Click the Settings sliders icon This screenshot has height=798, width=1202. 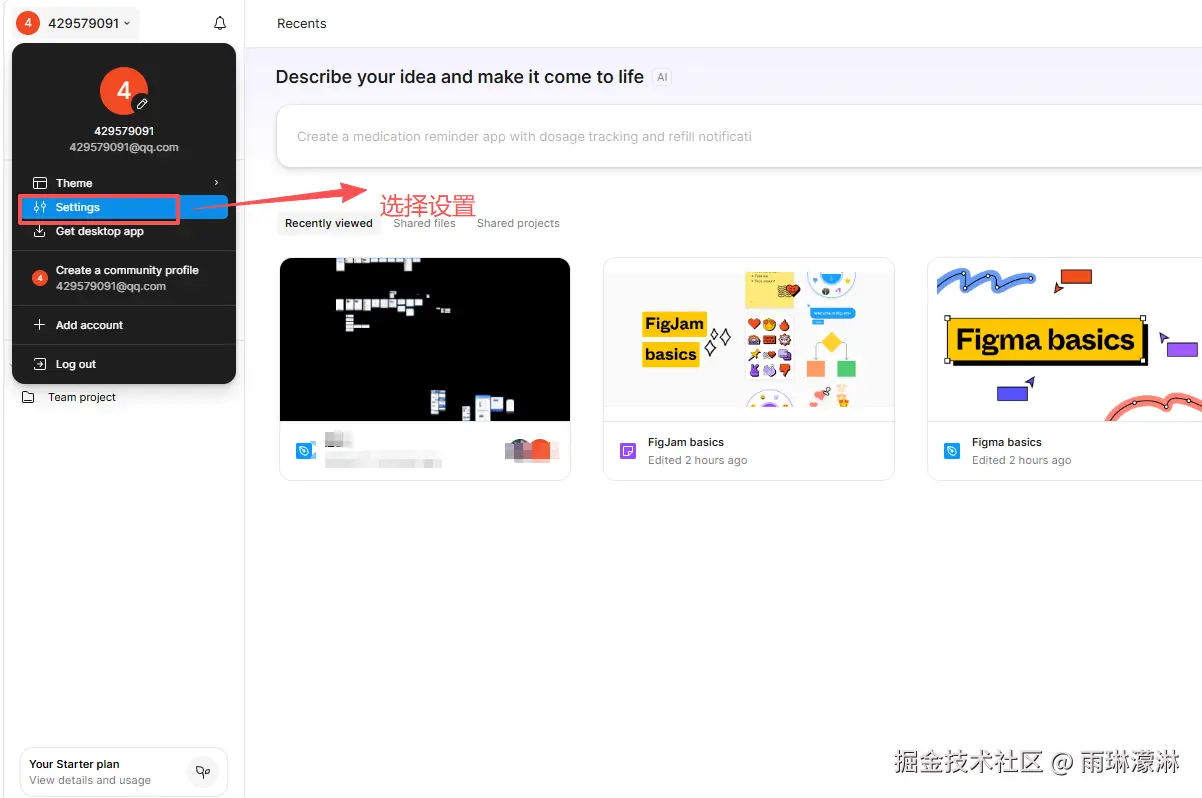tap(40, 207)
